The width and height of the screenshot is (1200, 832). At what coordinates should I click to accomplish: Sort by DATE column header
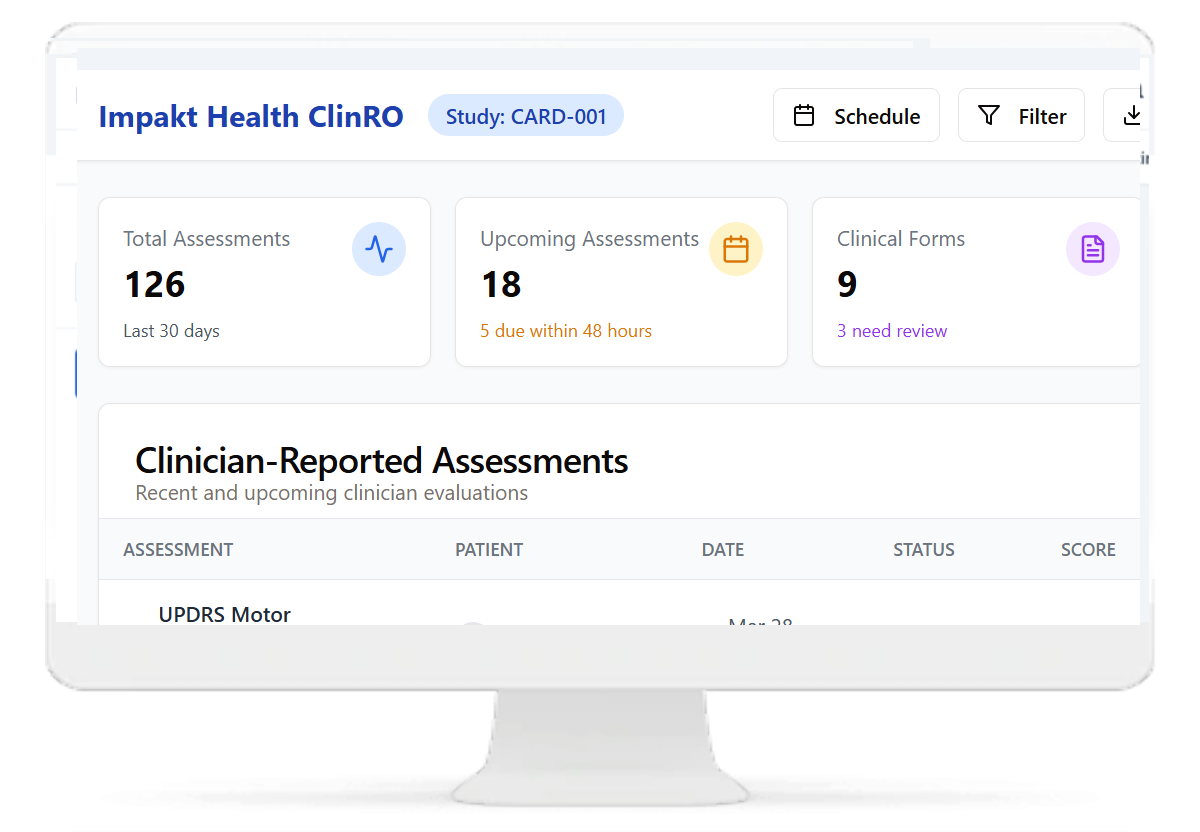pyautogui.click(x=723, y=550)
